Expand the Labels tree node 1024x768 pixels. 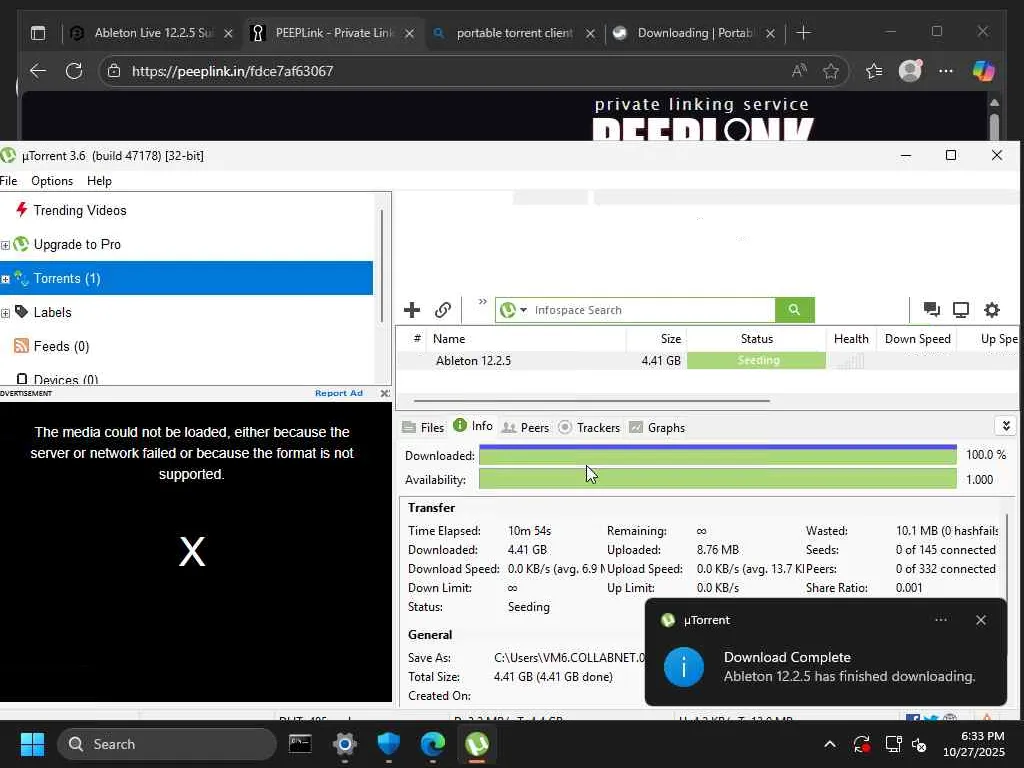pyautogui.click(x=5, y=313)
